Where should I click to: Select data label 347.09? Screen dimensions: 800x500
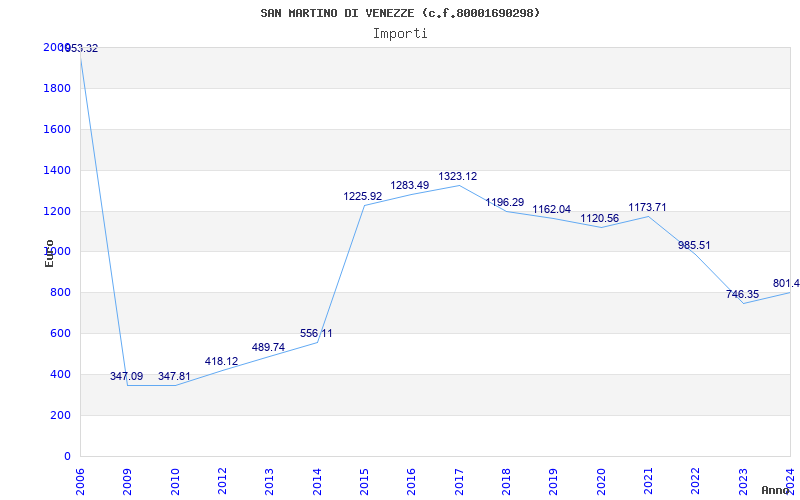[x=127, y=377]
